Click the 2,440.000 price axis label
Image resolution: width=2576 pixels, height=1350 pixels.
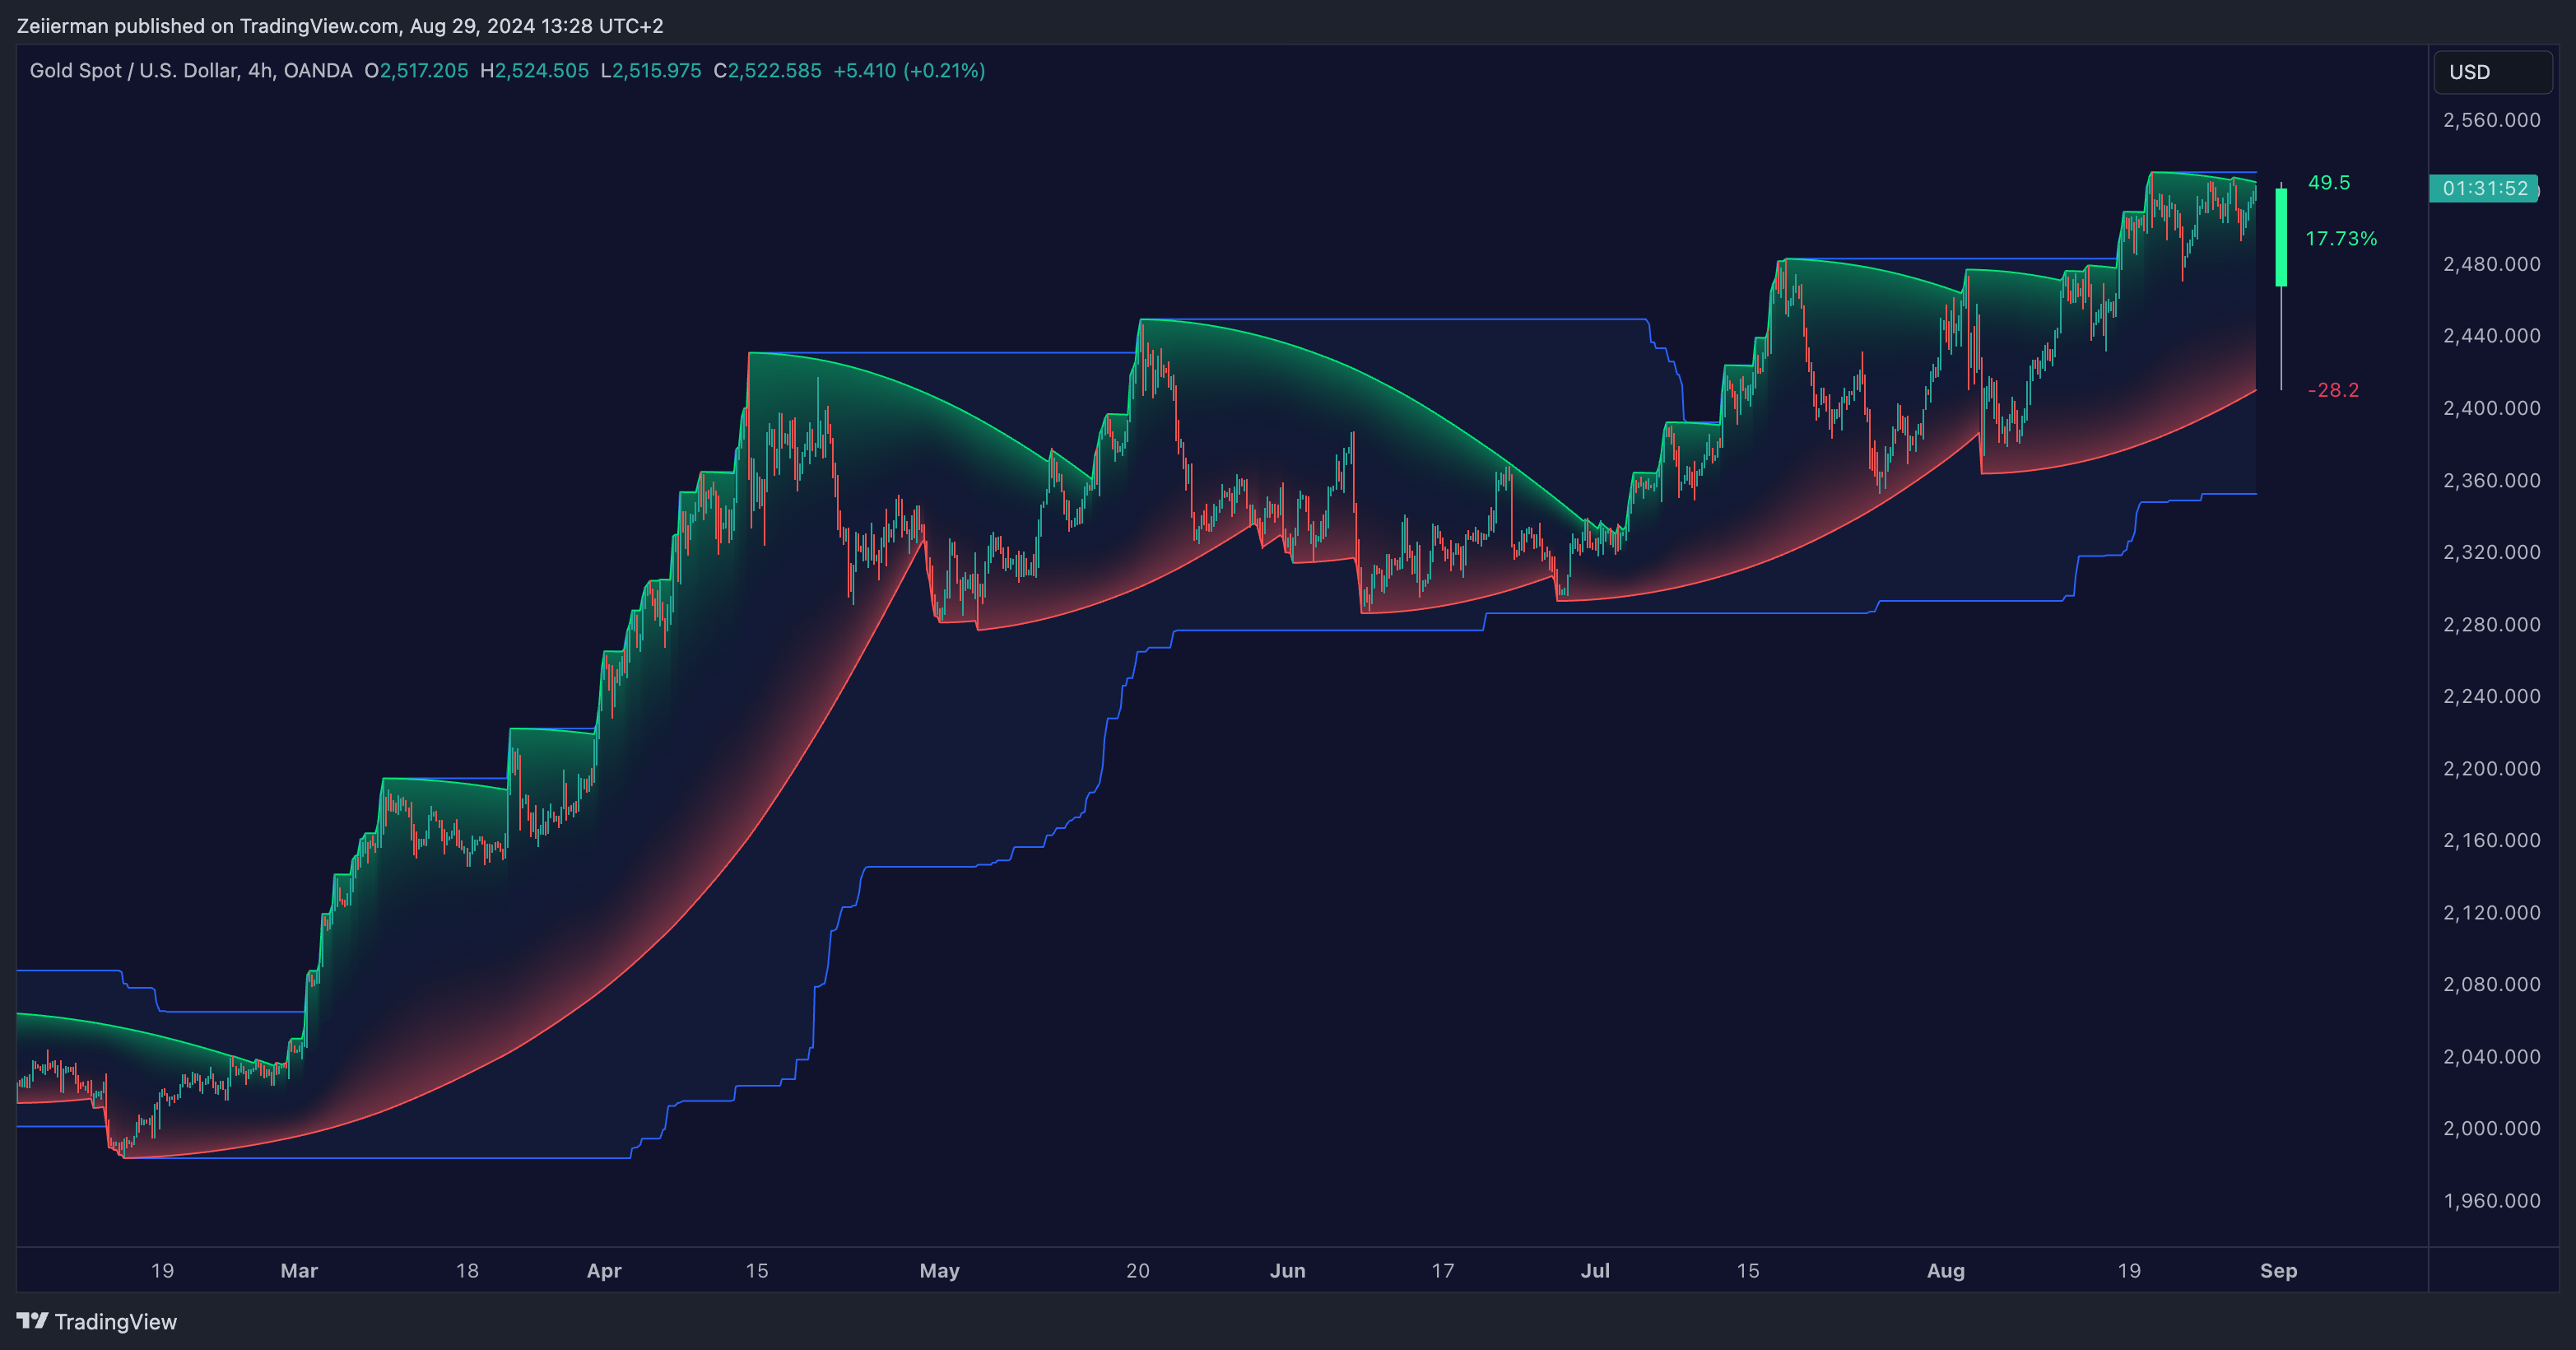pyautogui.click(x=2491, y=336)
